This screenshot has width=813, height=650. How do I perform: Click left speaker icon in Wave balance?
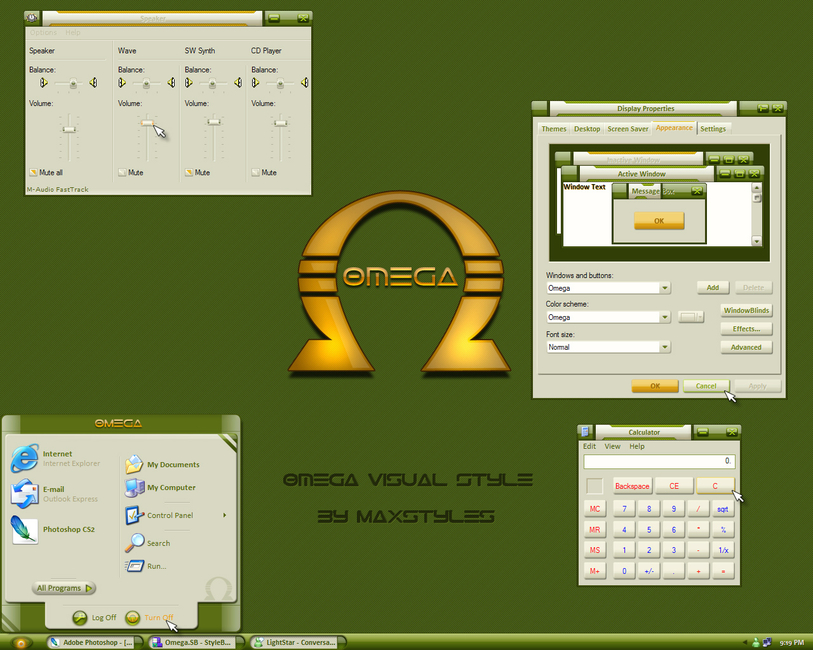pyautogui.click(x=122, y=82)
